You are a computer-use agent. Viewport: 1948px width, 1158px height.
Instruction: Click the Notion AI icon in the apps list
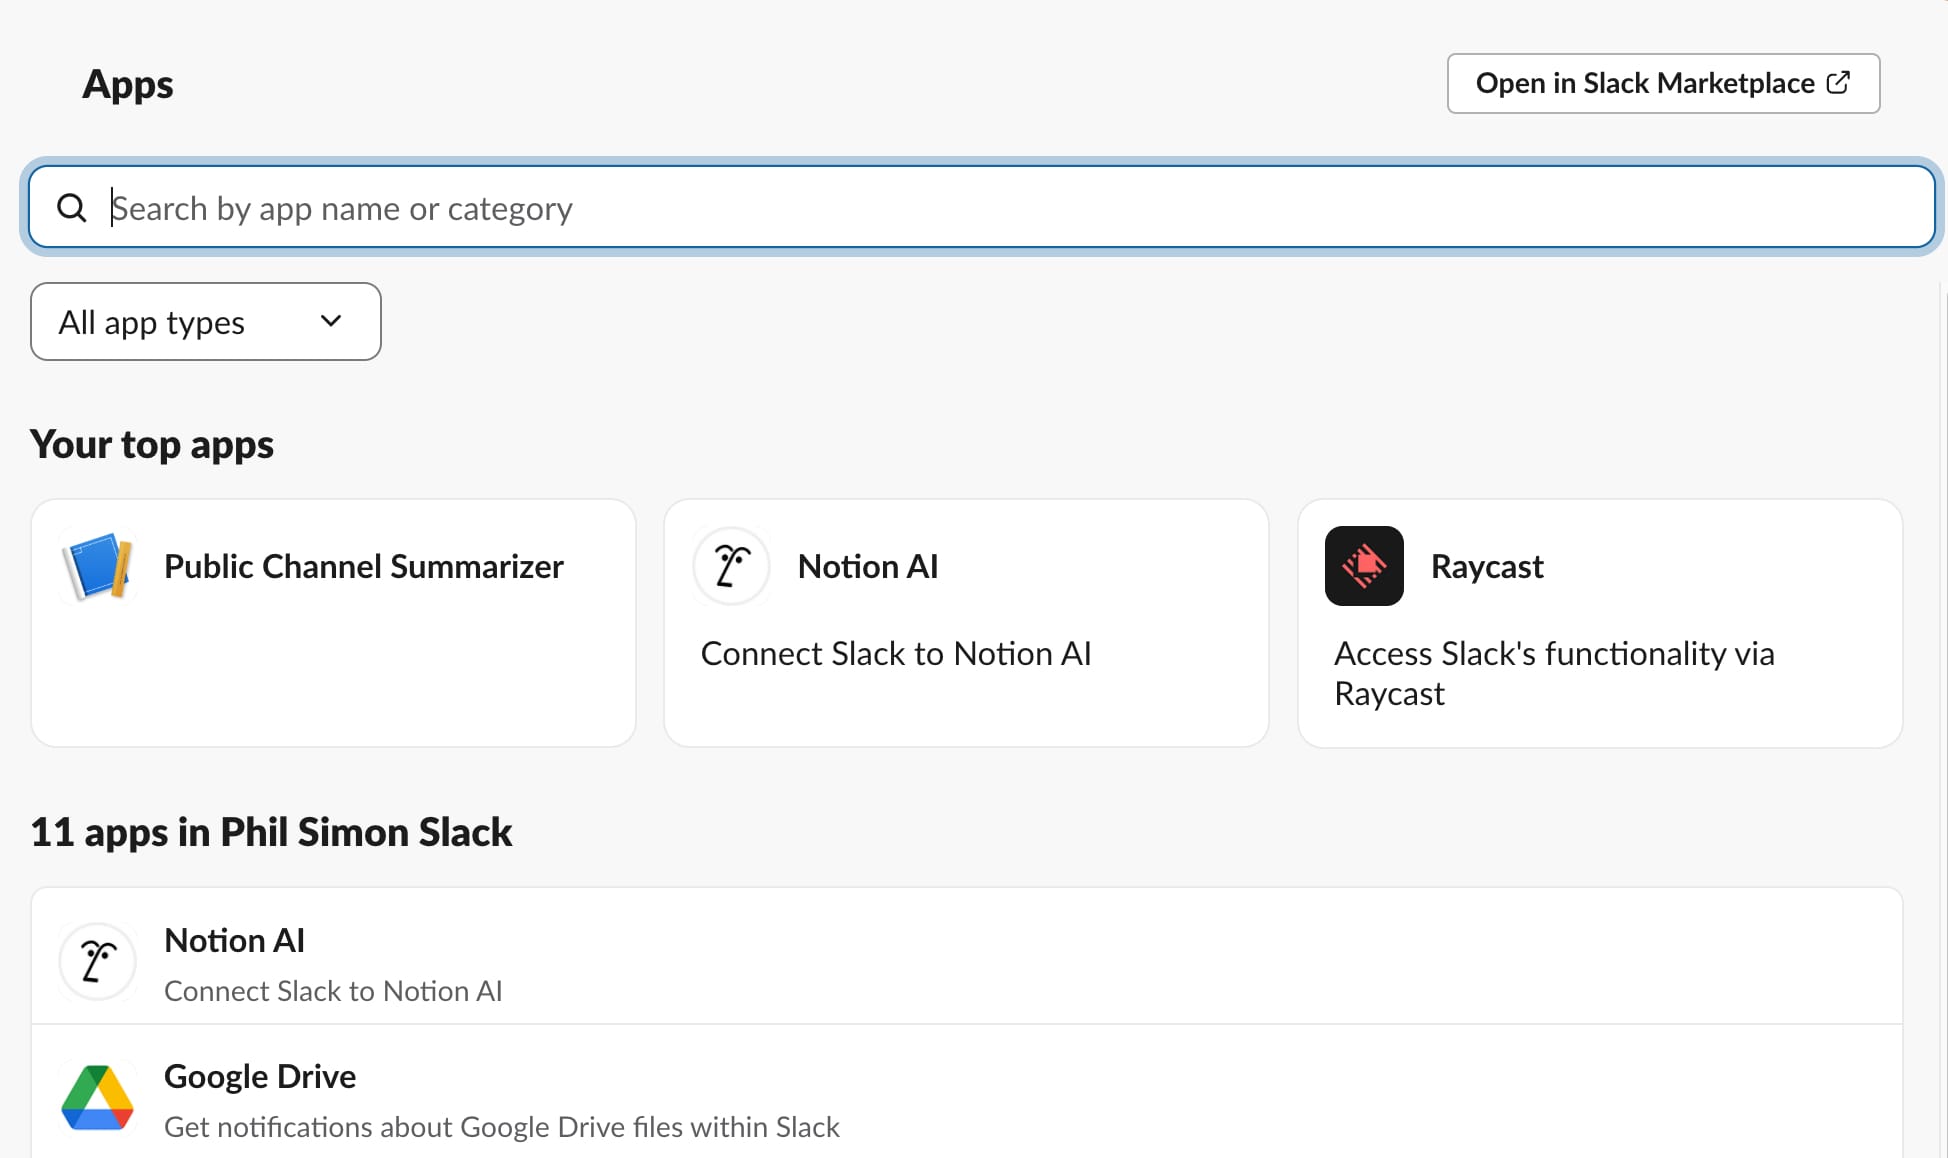[98, 962]
